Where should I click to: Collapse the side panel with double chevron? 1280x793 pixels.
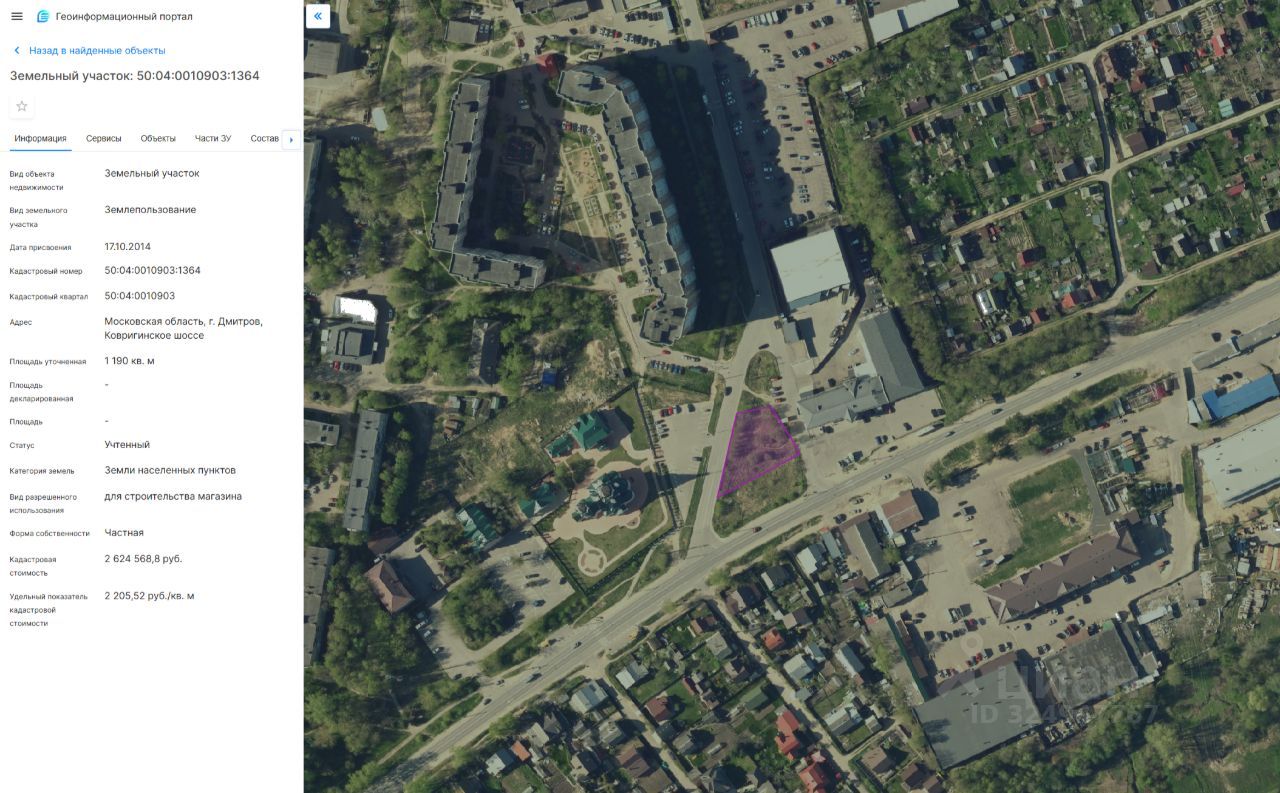click(x=318, y=16)
